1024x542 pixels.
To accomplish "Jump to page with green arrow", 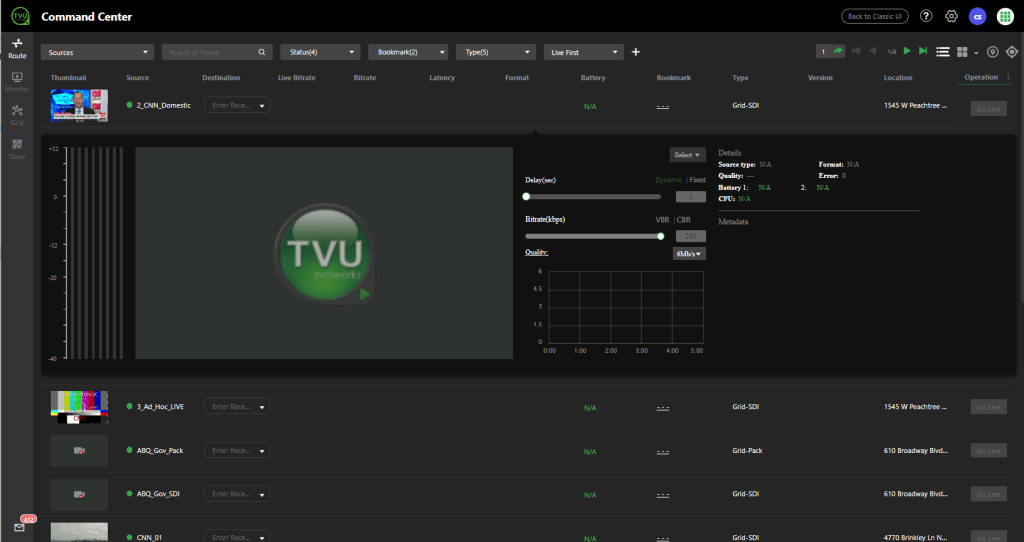I will tap(839, 51).
